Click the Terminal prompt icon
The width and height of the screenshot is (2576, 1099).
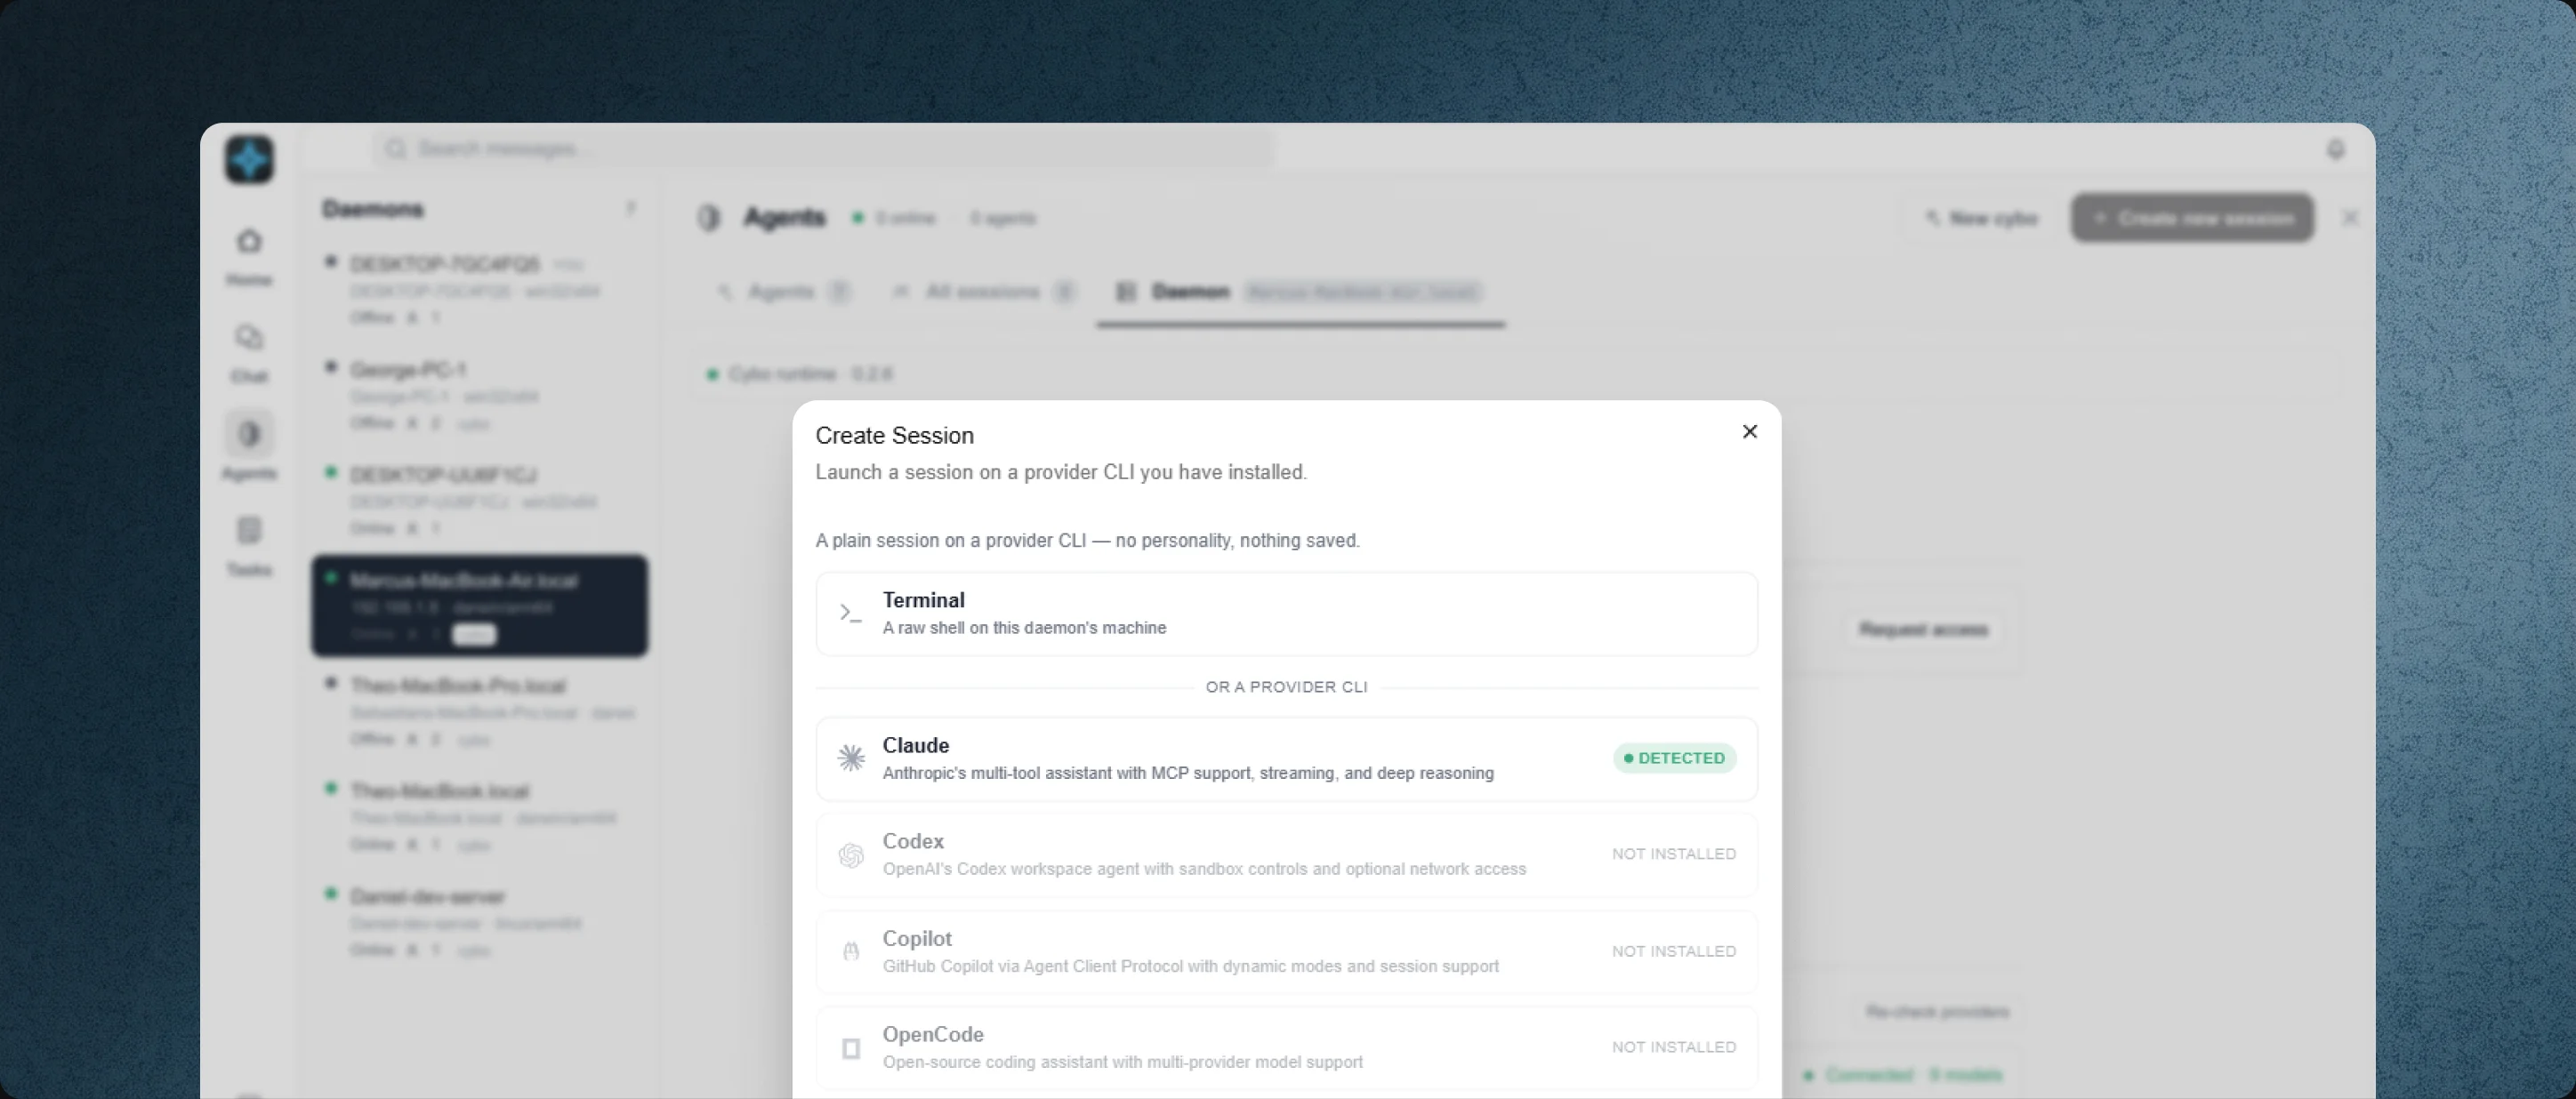click(850, 613)
